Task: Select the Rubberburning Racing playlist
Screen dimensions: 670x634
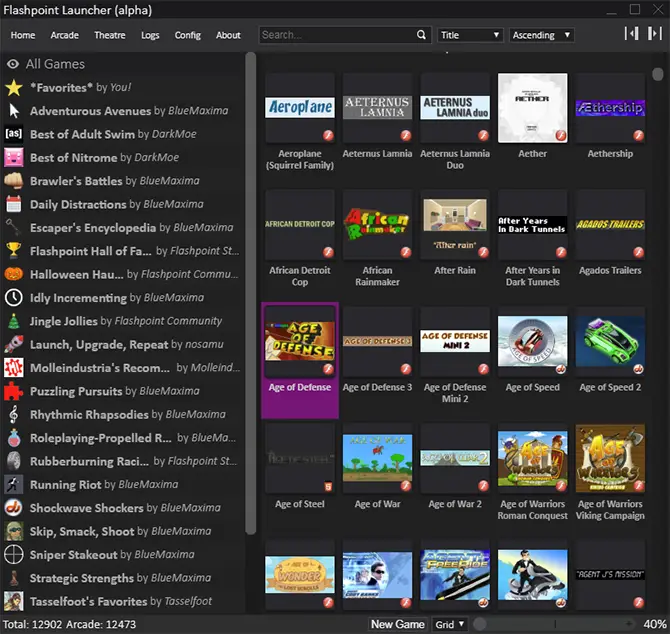Action: pyautogui.click(x=123, y=461)
